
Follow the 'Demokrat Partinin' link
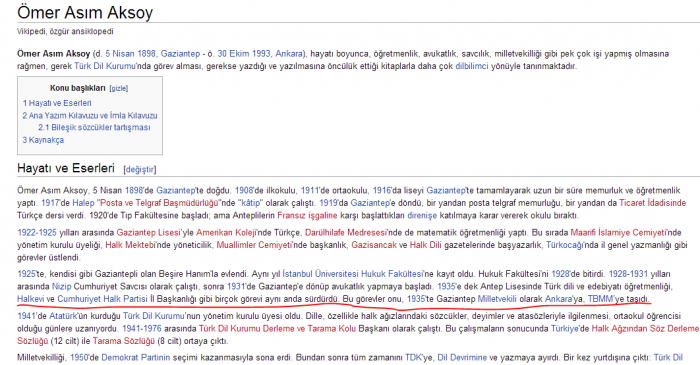click(x=136, y=358)
